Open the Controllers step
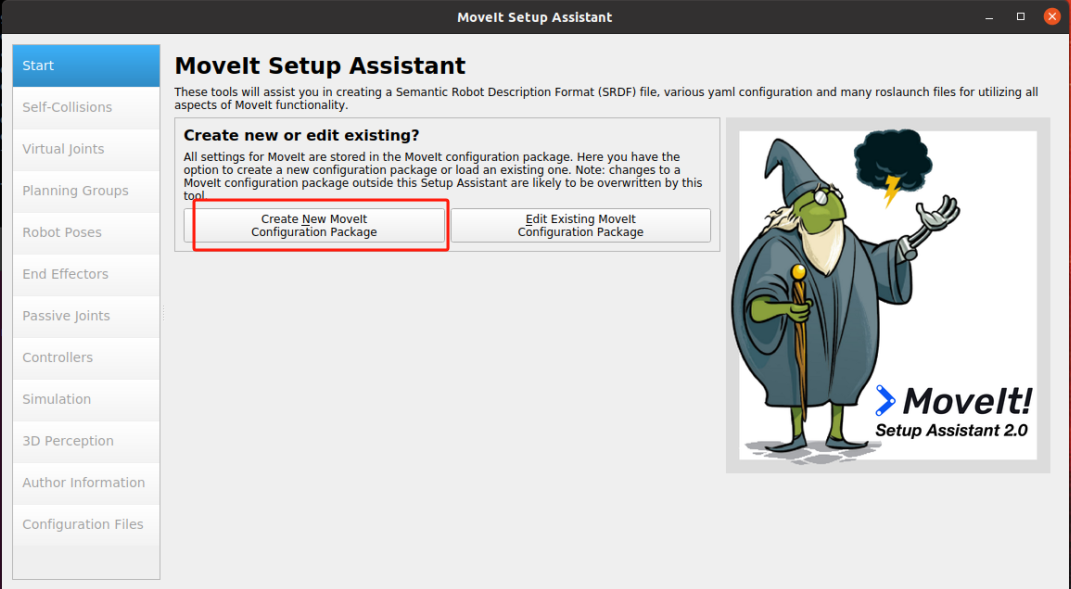 click(86, 357)
